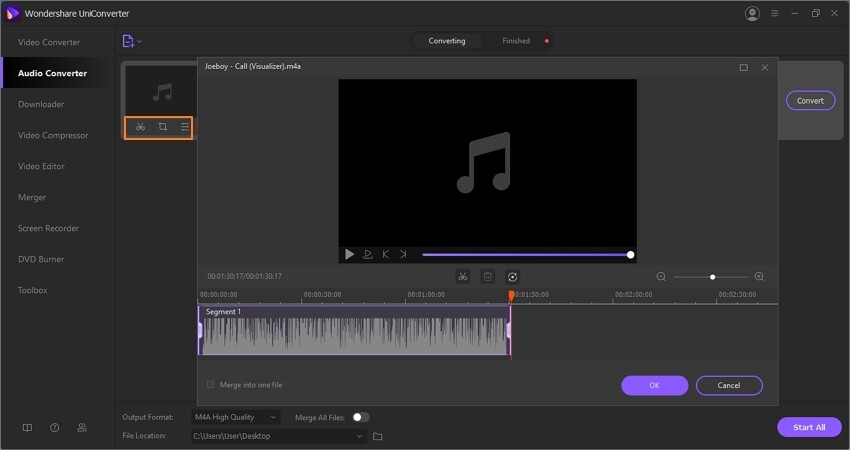Click the right trim handle of Segment 1
Viewport: 850px width, 450px height.
coord(508,331)
